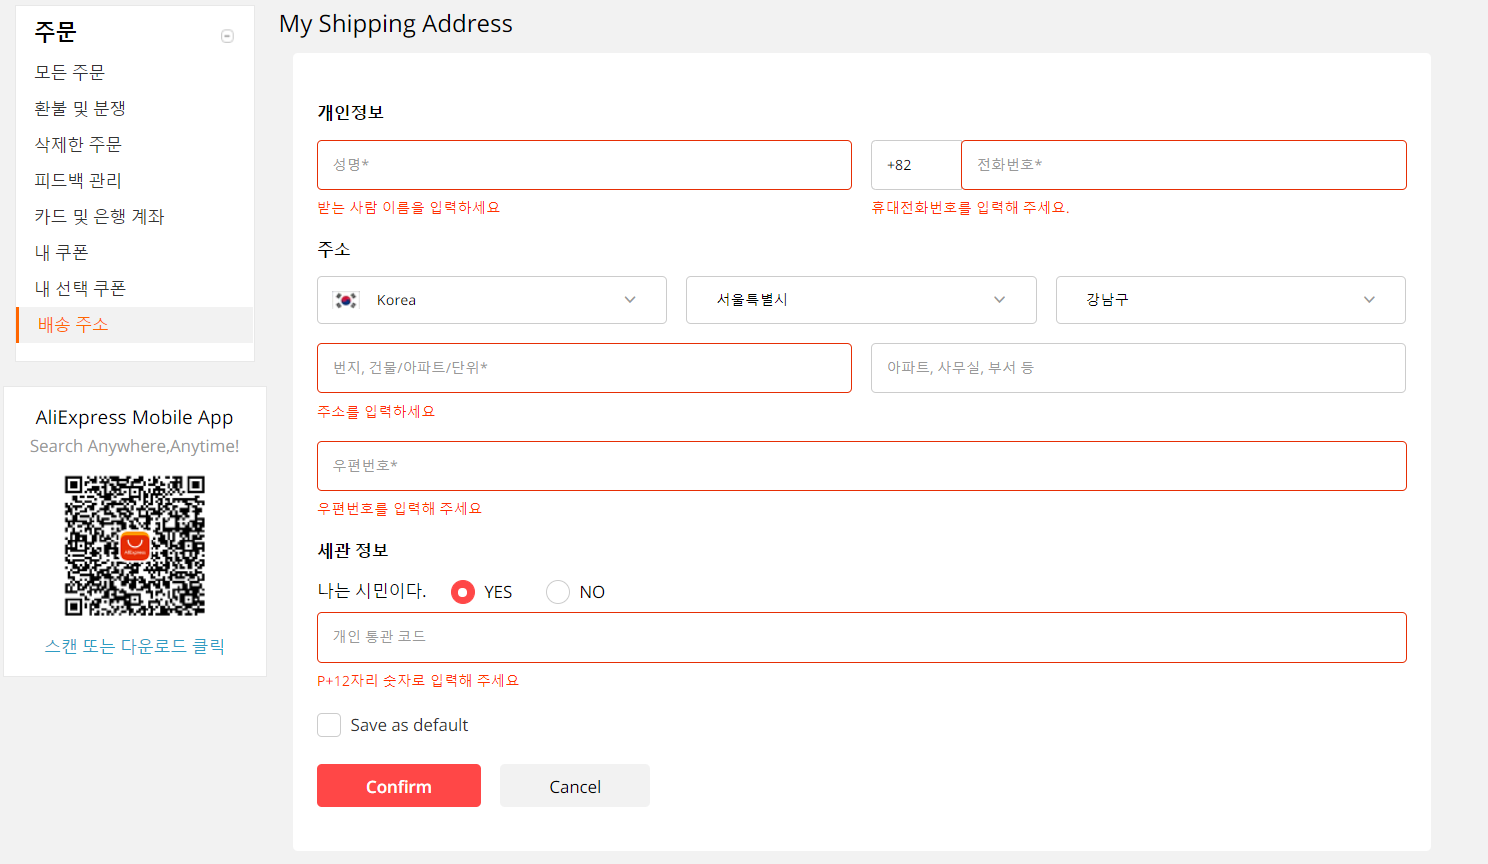Click the 스캔 또는 다운로드 클릭 link
Screen dimensions: 1488x864
(x=135, y=645)
